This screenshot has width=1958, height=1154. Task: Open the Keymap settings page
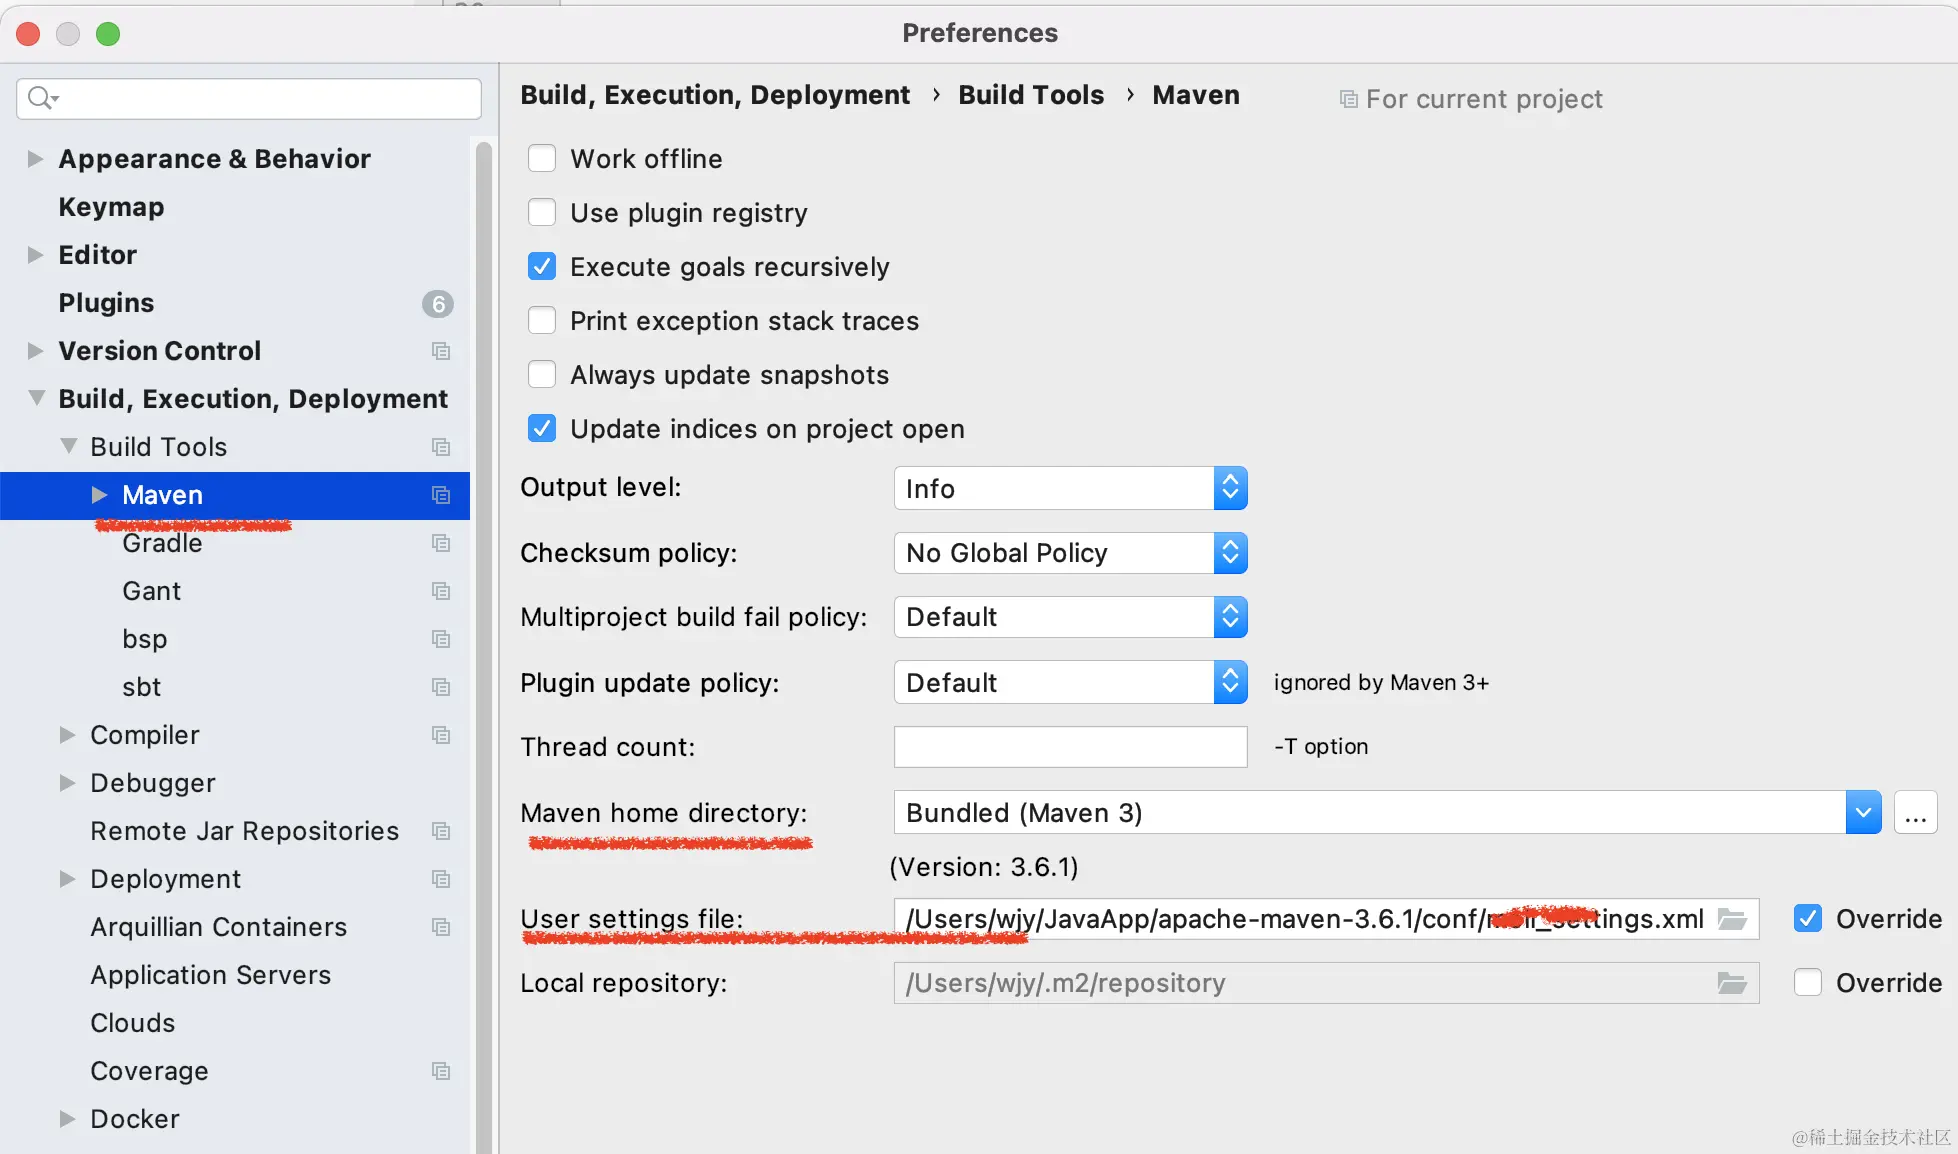pyautogui.click(x=111, y=207)
